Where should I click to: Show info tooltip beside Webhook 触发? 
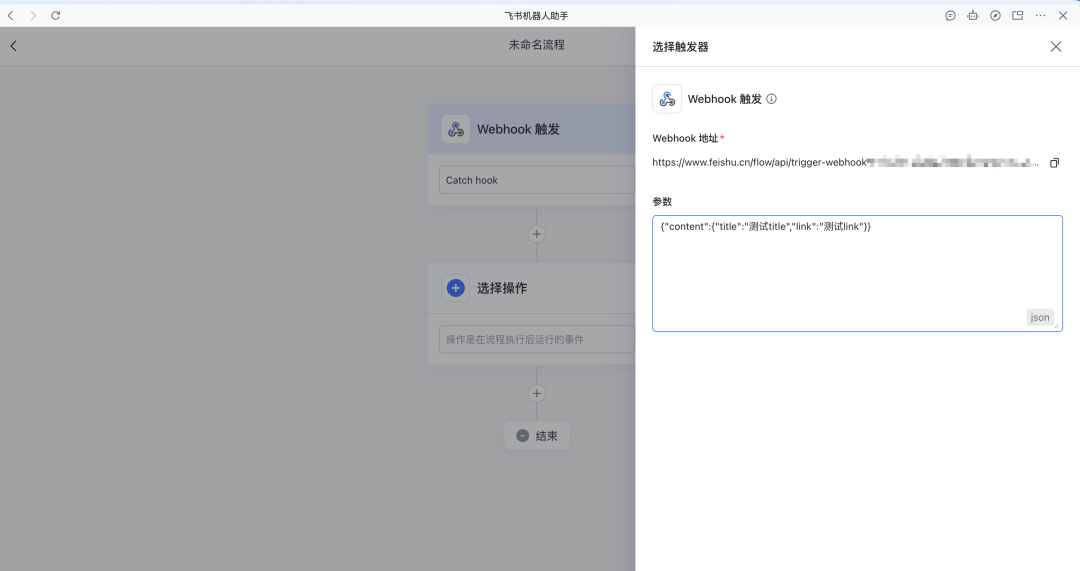[x=771, y=99]
